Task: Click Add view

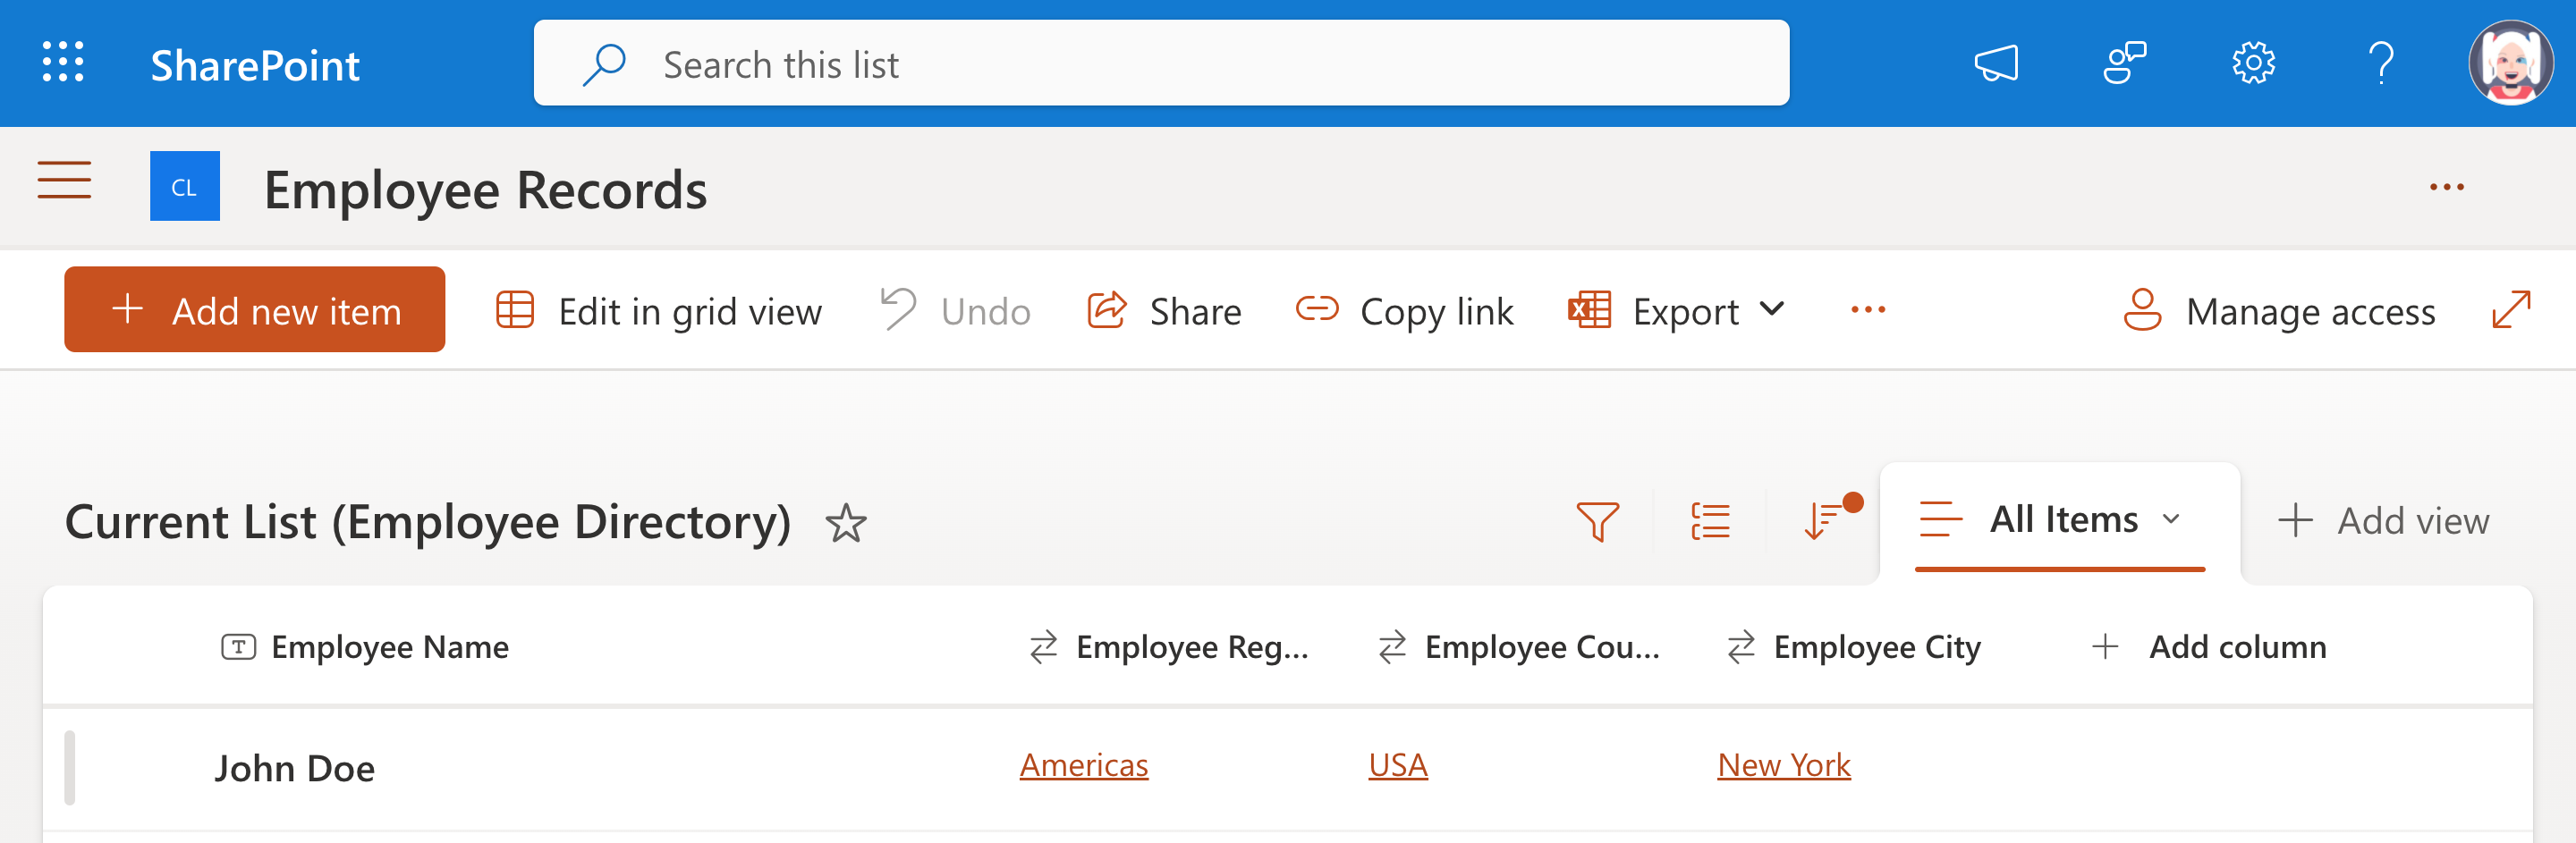Action: point(2383,521)
